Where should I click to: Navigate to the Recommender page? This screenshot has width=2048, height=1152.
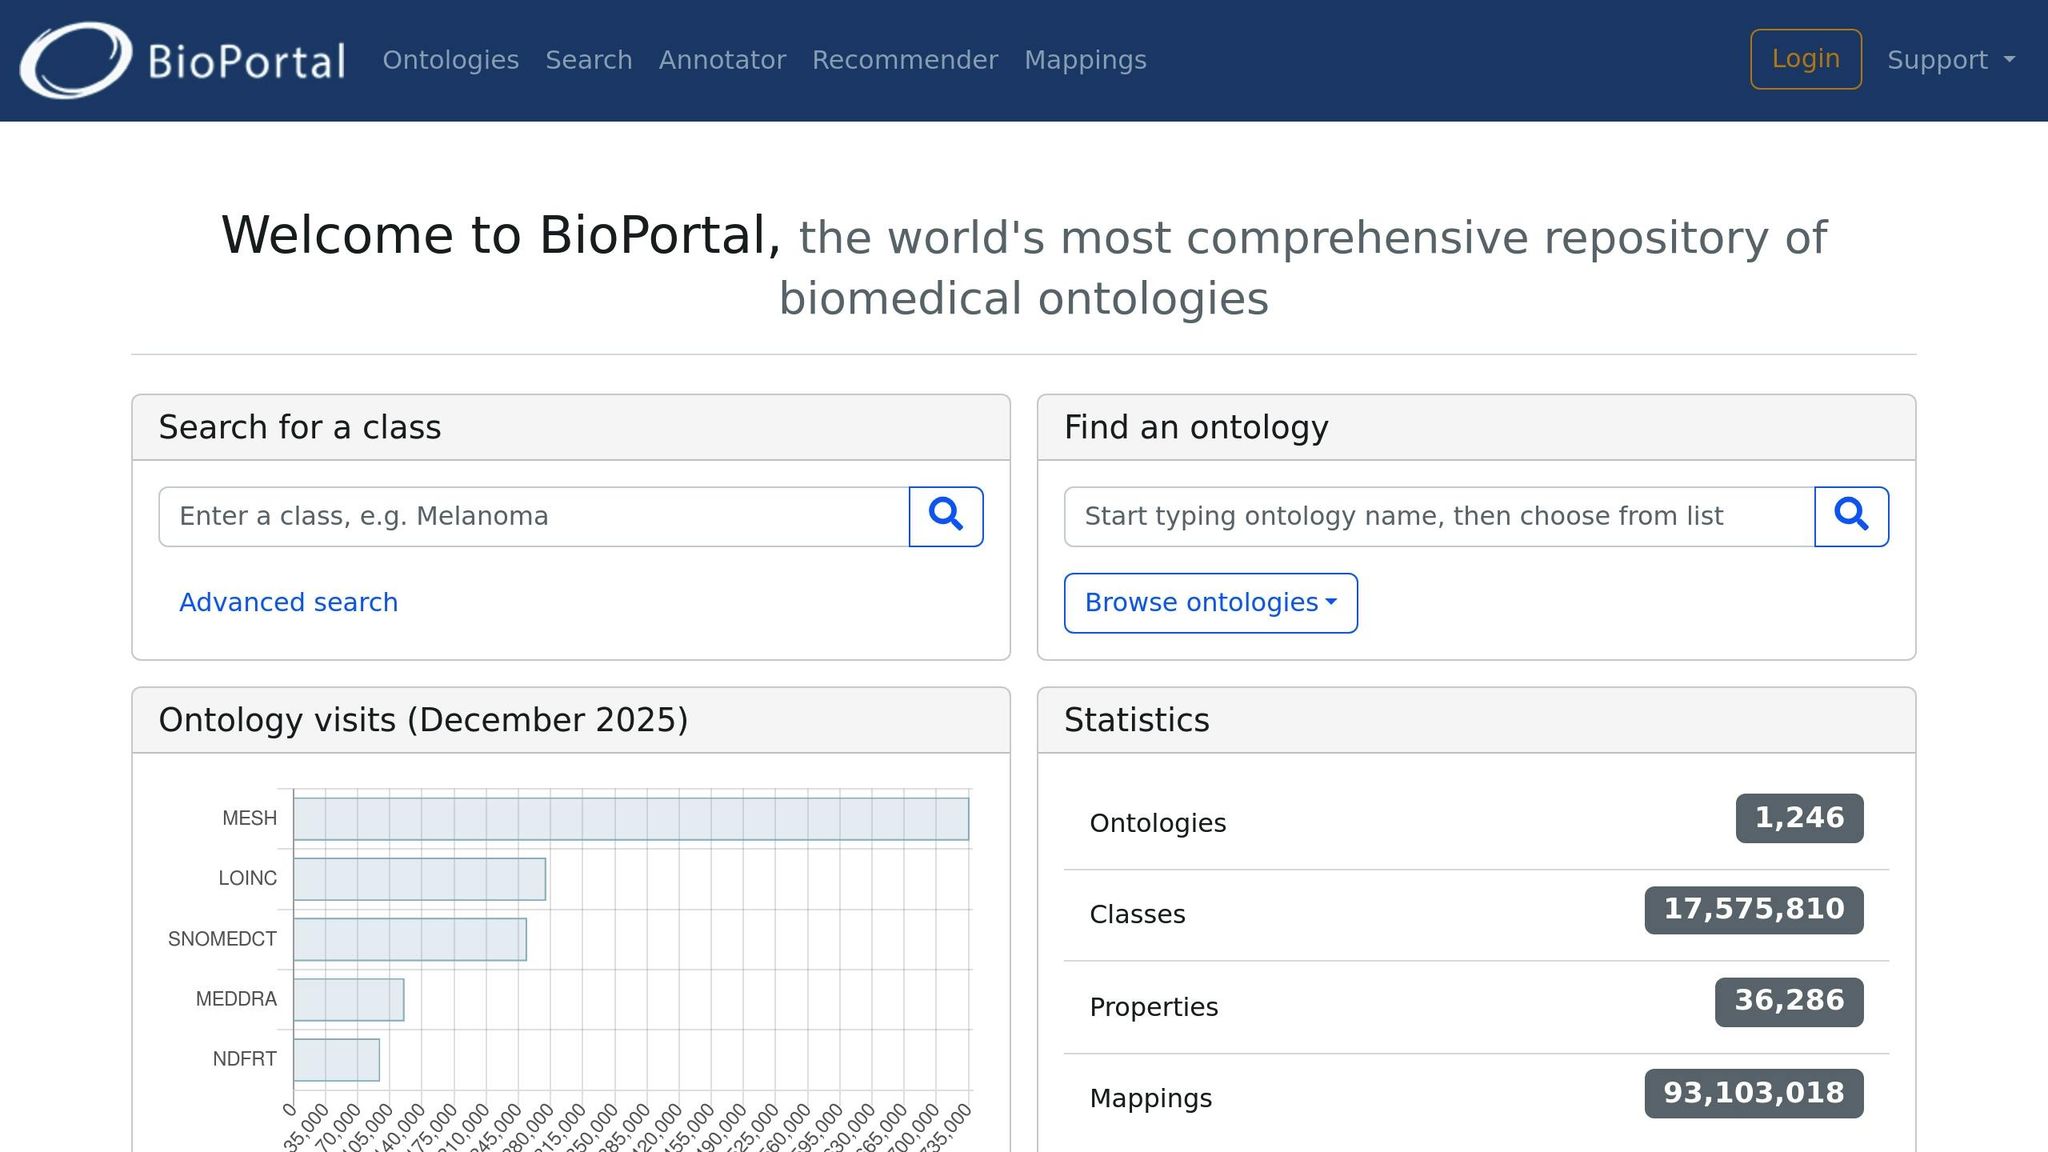[905, 59]
